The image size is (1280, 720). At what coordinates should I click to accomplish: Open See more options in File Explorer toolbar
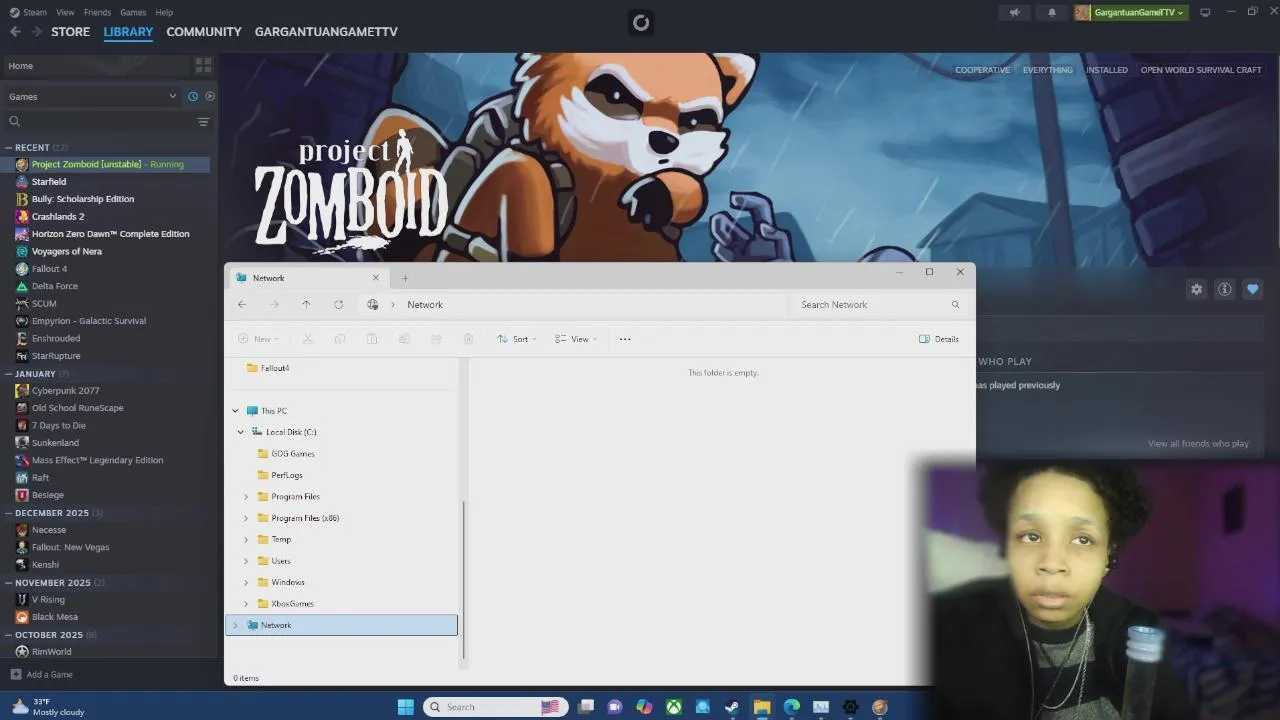pyautogui.click(x=625, y=339)
